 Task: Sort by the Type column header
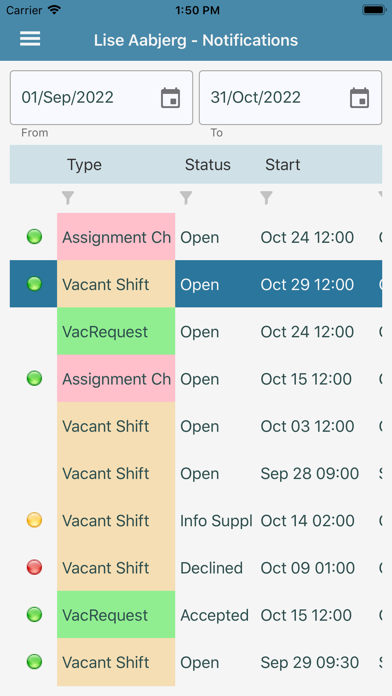point(84,165)
